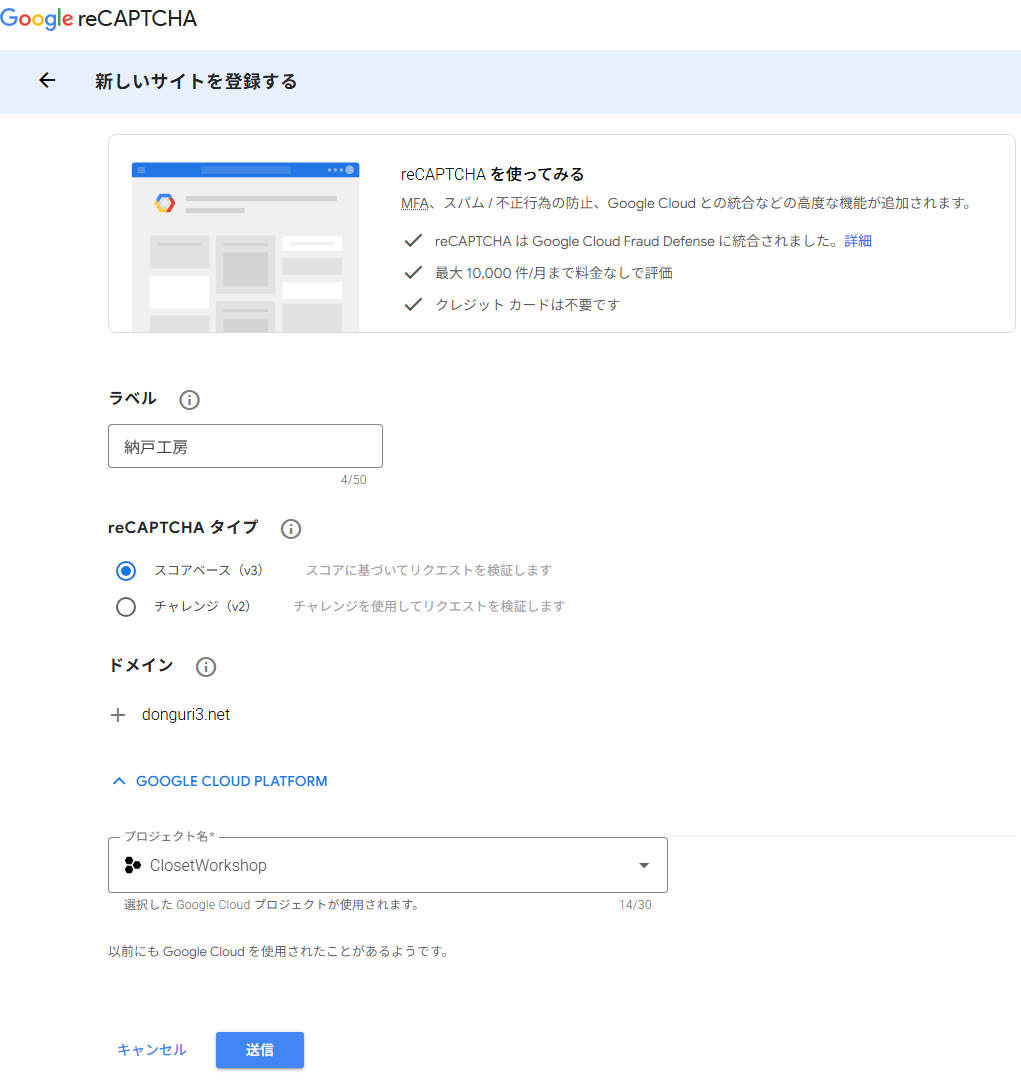Open the プロジェクト名 ClosetWorkshop dropdown

pyautogui.click(x=388, y=865)
